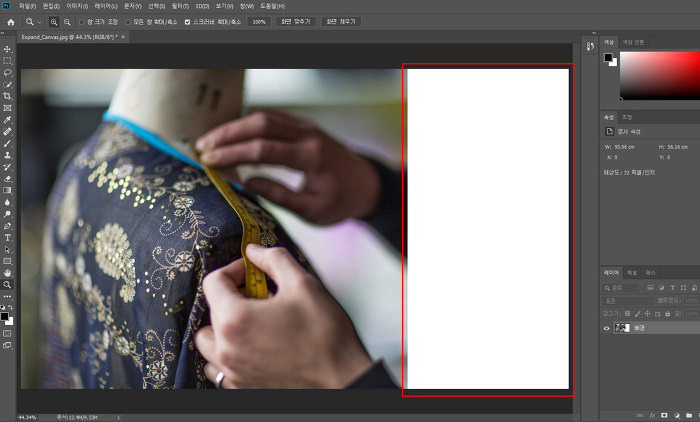
Task: Open the 이미지 menu
Action: coord(77,6)
